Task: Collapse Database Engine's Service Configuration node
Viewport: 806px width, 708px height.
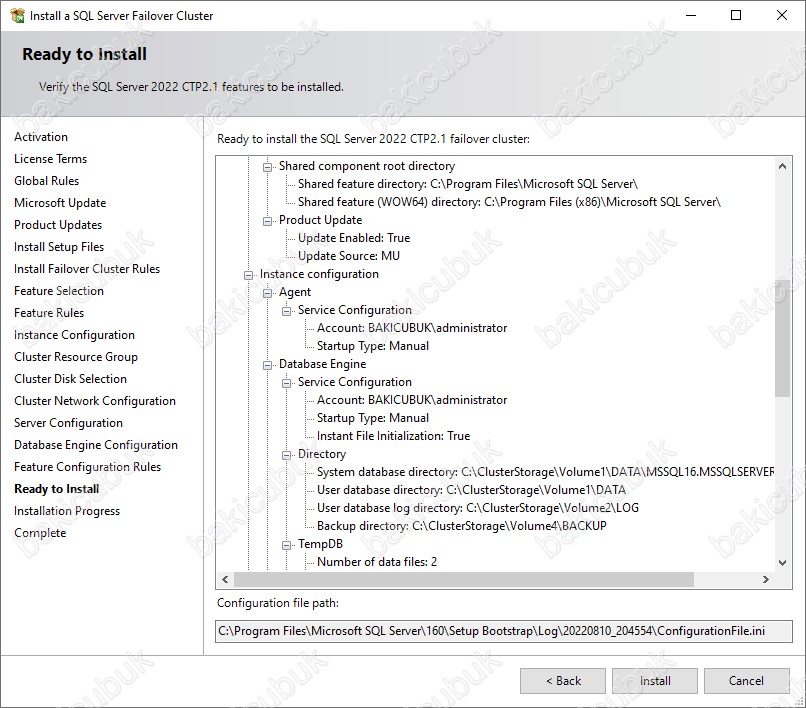Action: click(x=286, y=383)
